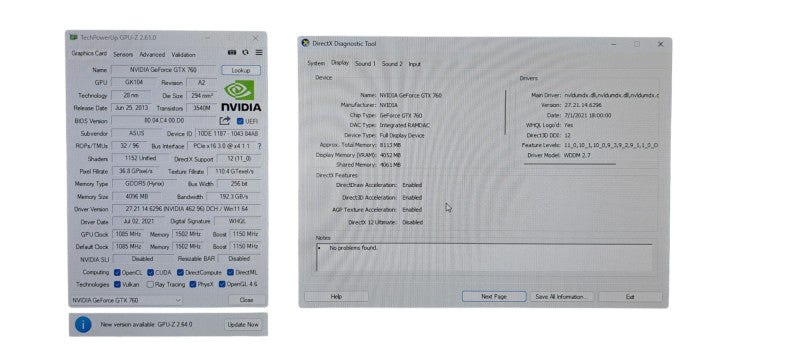Switch to GPU-Z Validation tab

click(183, 54)
